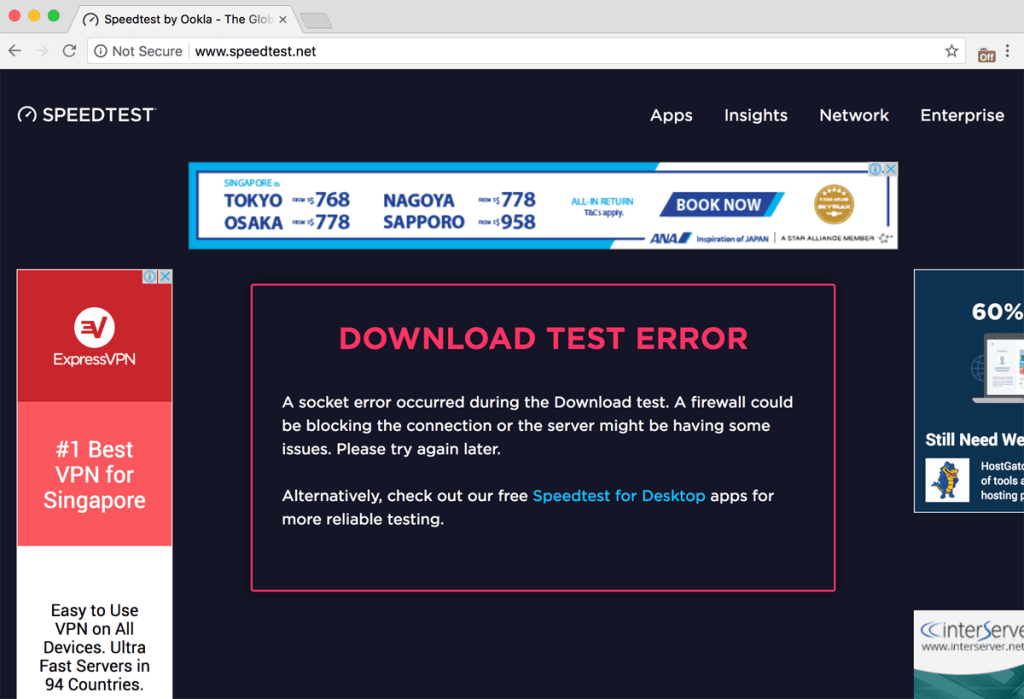Bookmark this page with the star icon
The height and width of the screenshot is (699, 1024).
tap(952, 51)
